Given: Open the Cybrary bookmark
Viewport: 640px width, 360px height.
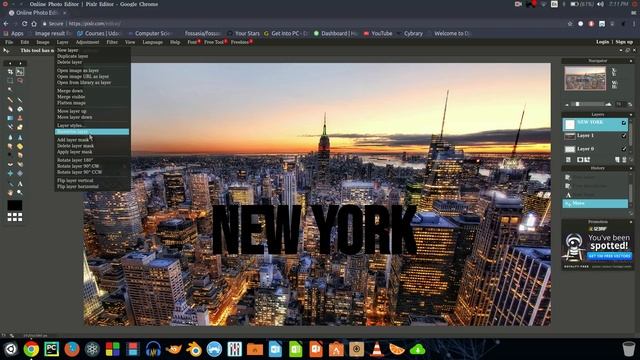Looking at the screenshot, I should [411, 33].
